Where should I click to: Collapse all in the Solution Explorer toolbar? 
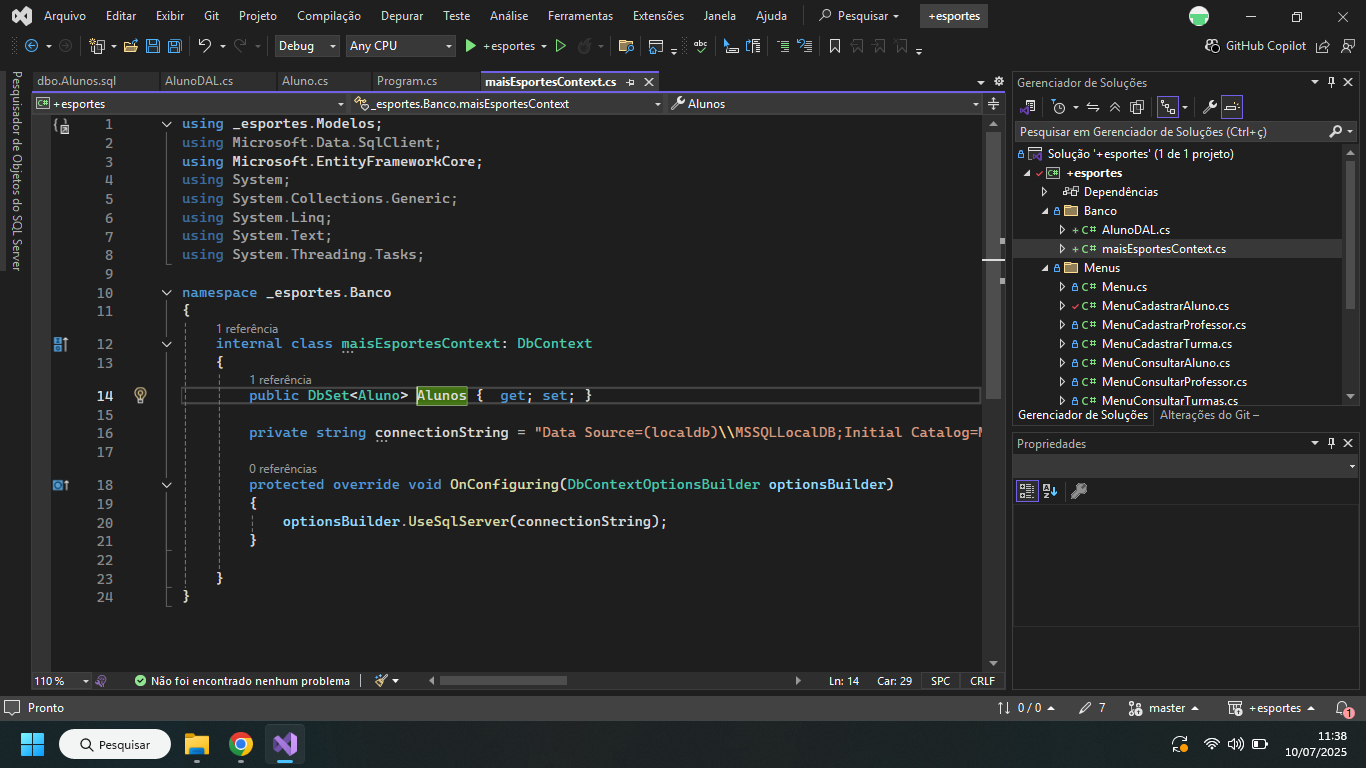point(1115,107)
